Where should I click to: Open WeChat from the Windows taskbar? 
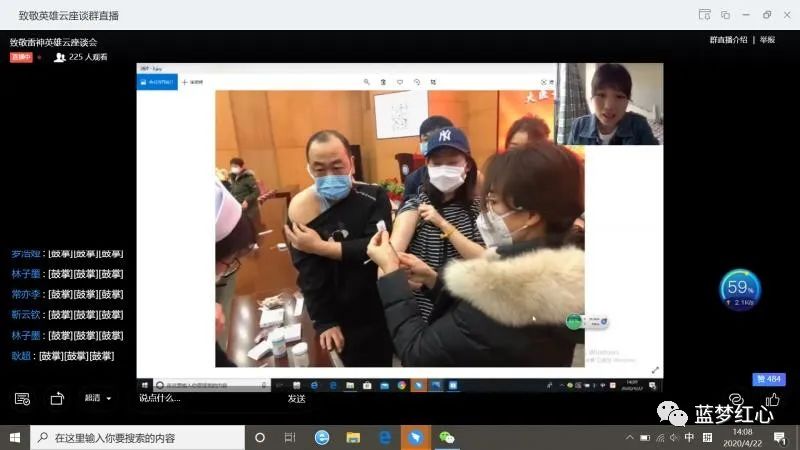point(447,438)
